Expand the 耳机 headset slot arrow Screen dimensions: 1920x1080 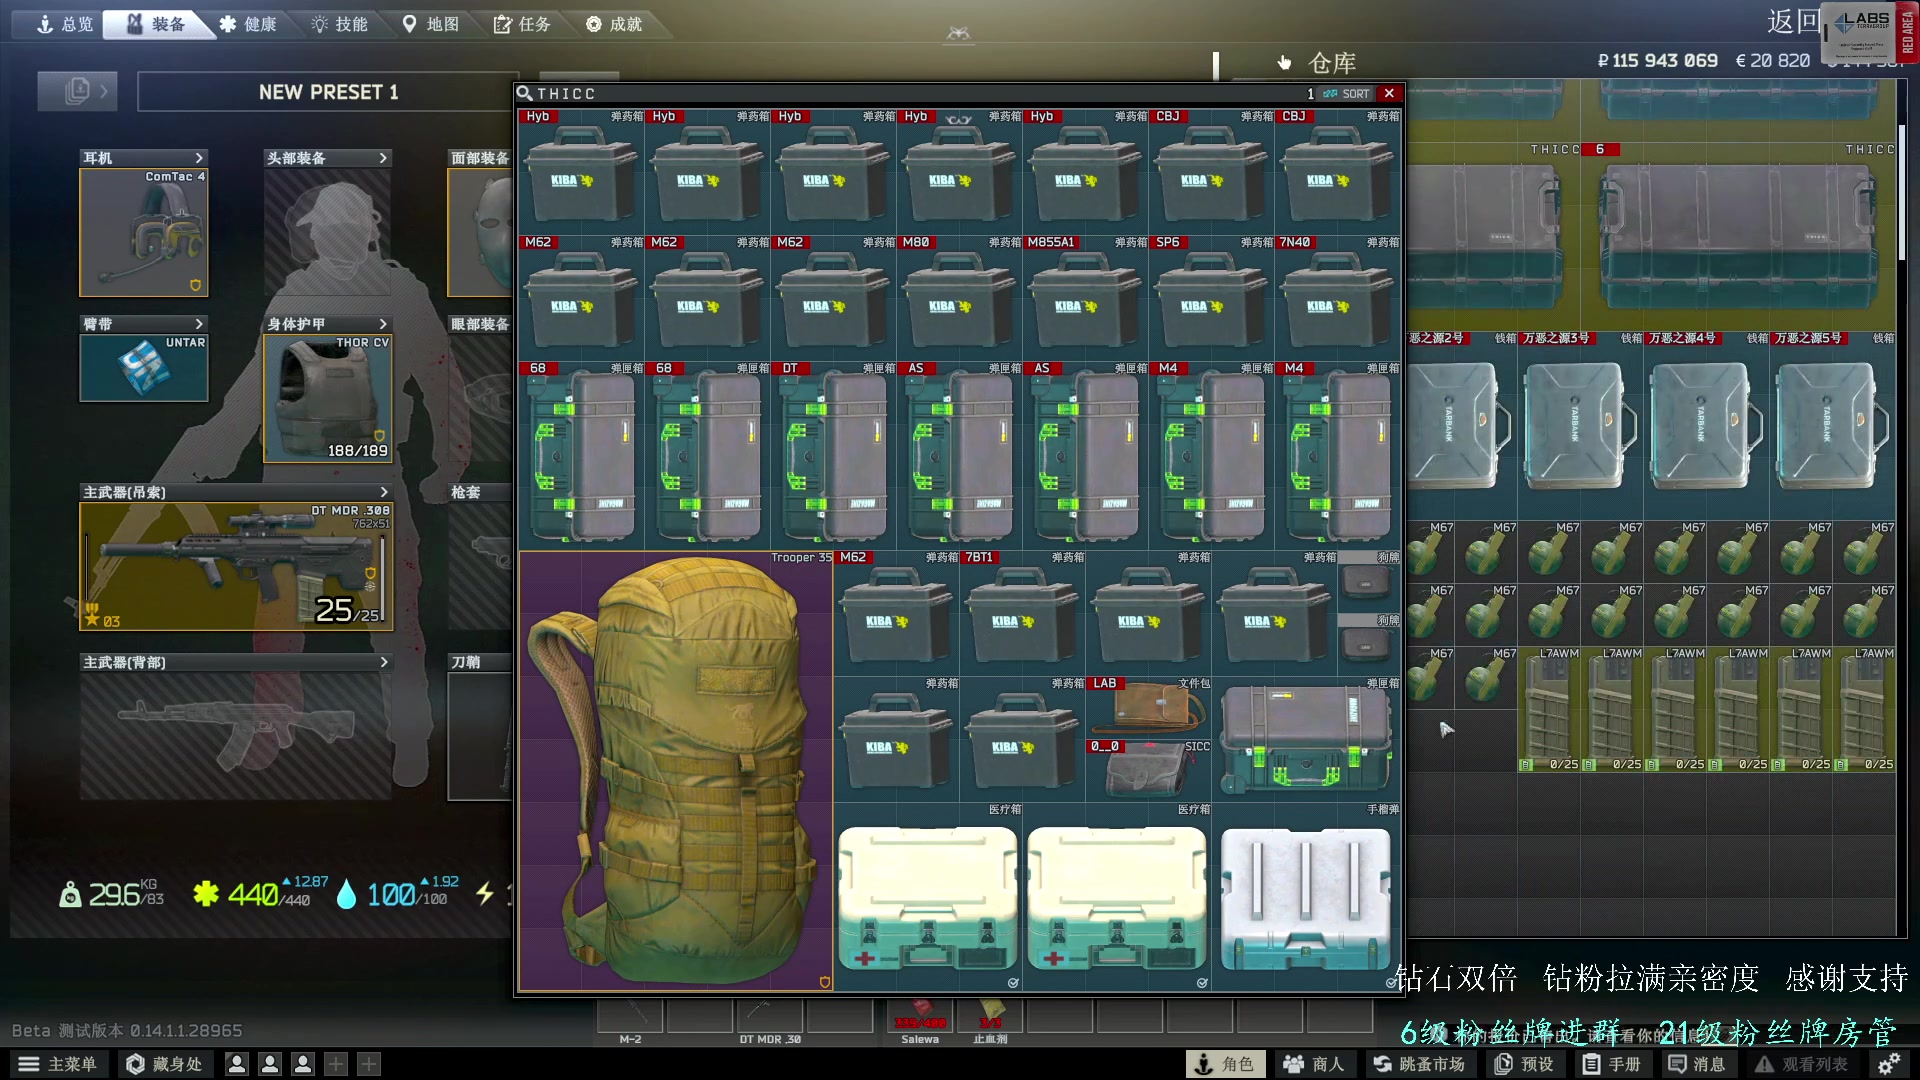coord(199,158)
